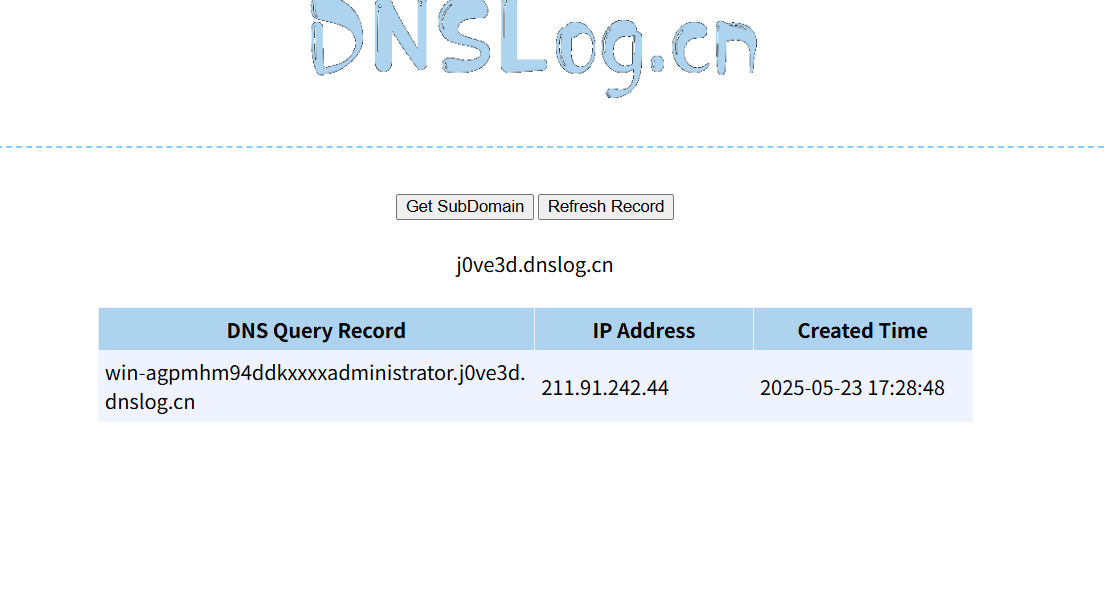Image resolution: width=1106 pixels, height=589 pixels.
Task: Click the Get SubDomain button
Action: click(465, 207)
